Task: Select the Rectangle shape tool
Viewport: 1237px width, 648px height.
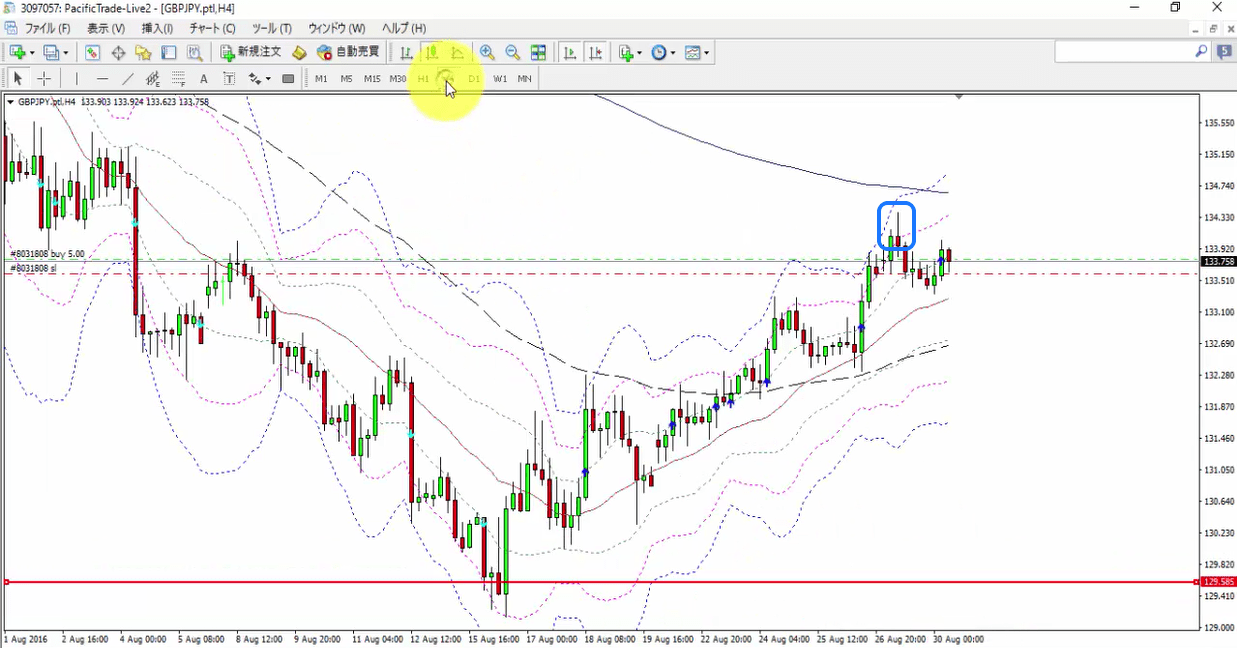Action: (288, 78)
